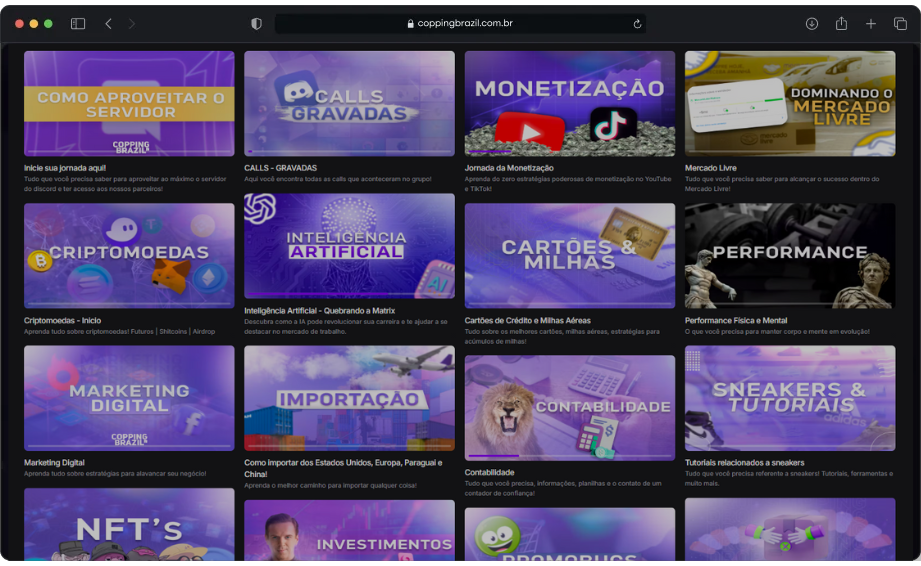Screen dimensions: 921x566
Task: Reload the page with the refresh icon
Action: pos(637,23)
